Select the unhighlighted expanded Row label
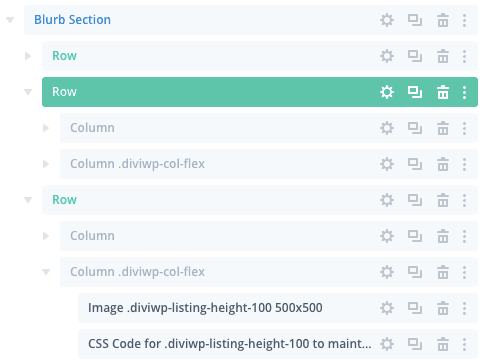The width and height of the screenshot is (484, 364). click(x=64, y=200)
